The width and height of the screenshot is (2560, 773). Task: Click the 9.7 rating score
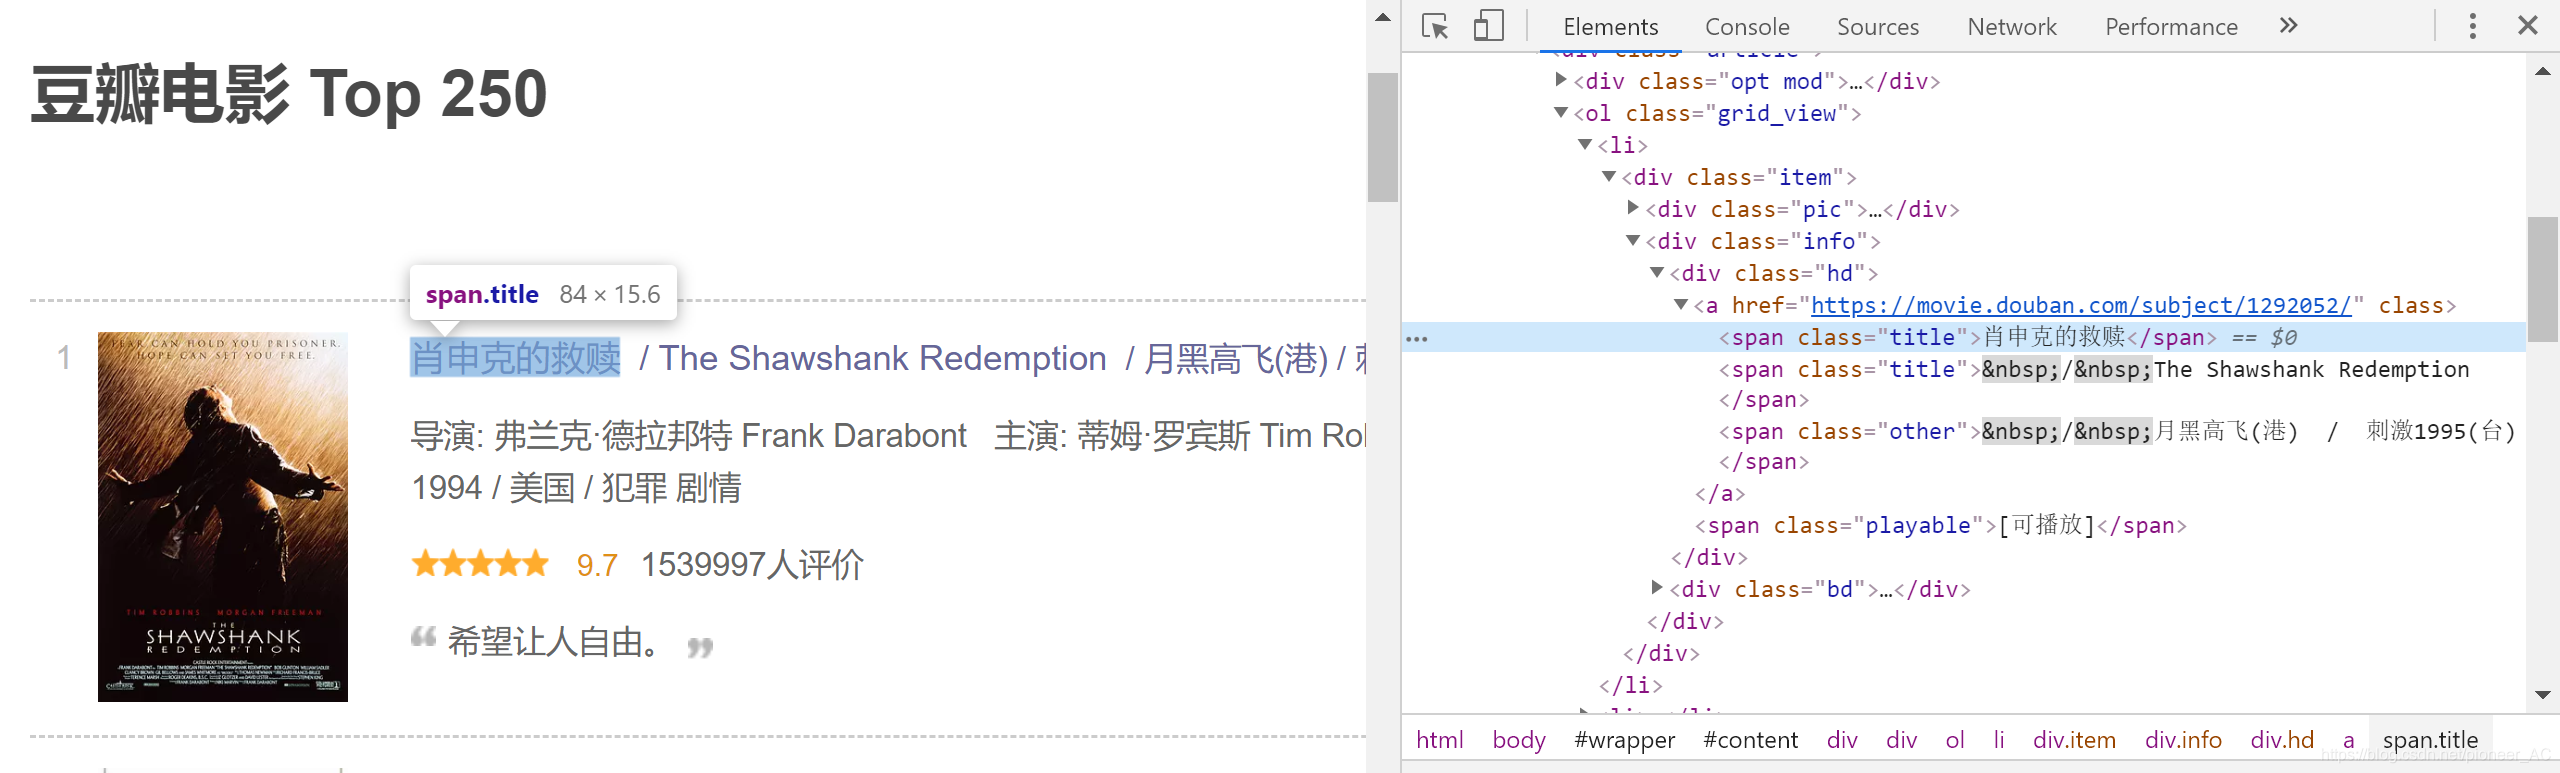(597, 565)
